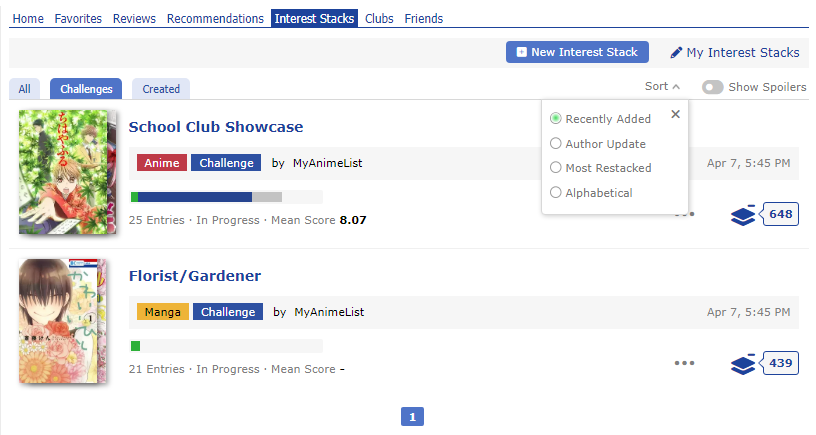Click the pencil icon for My Interest Stacks

coord(677,53)
